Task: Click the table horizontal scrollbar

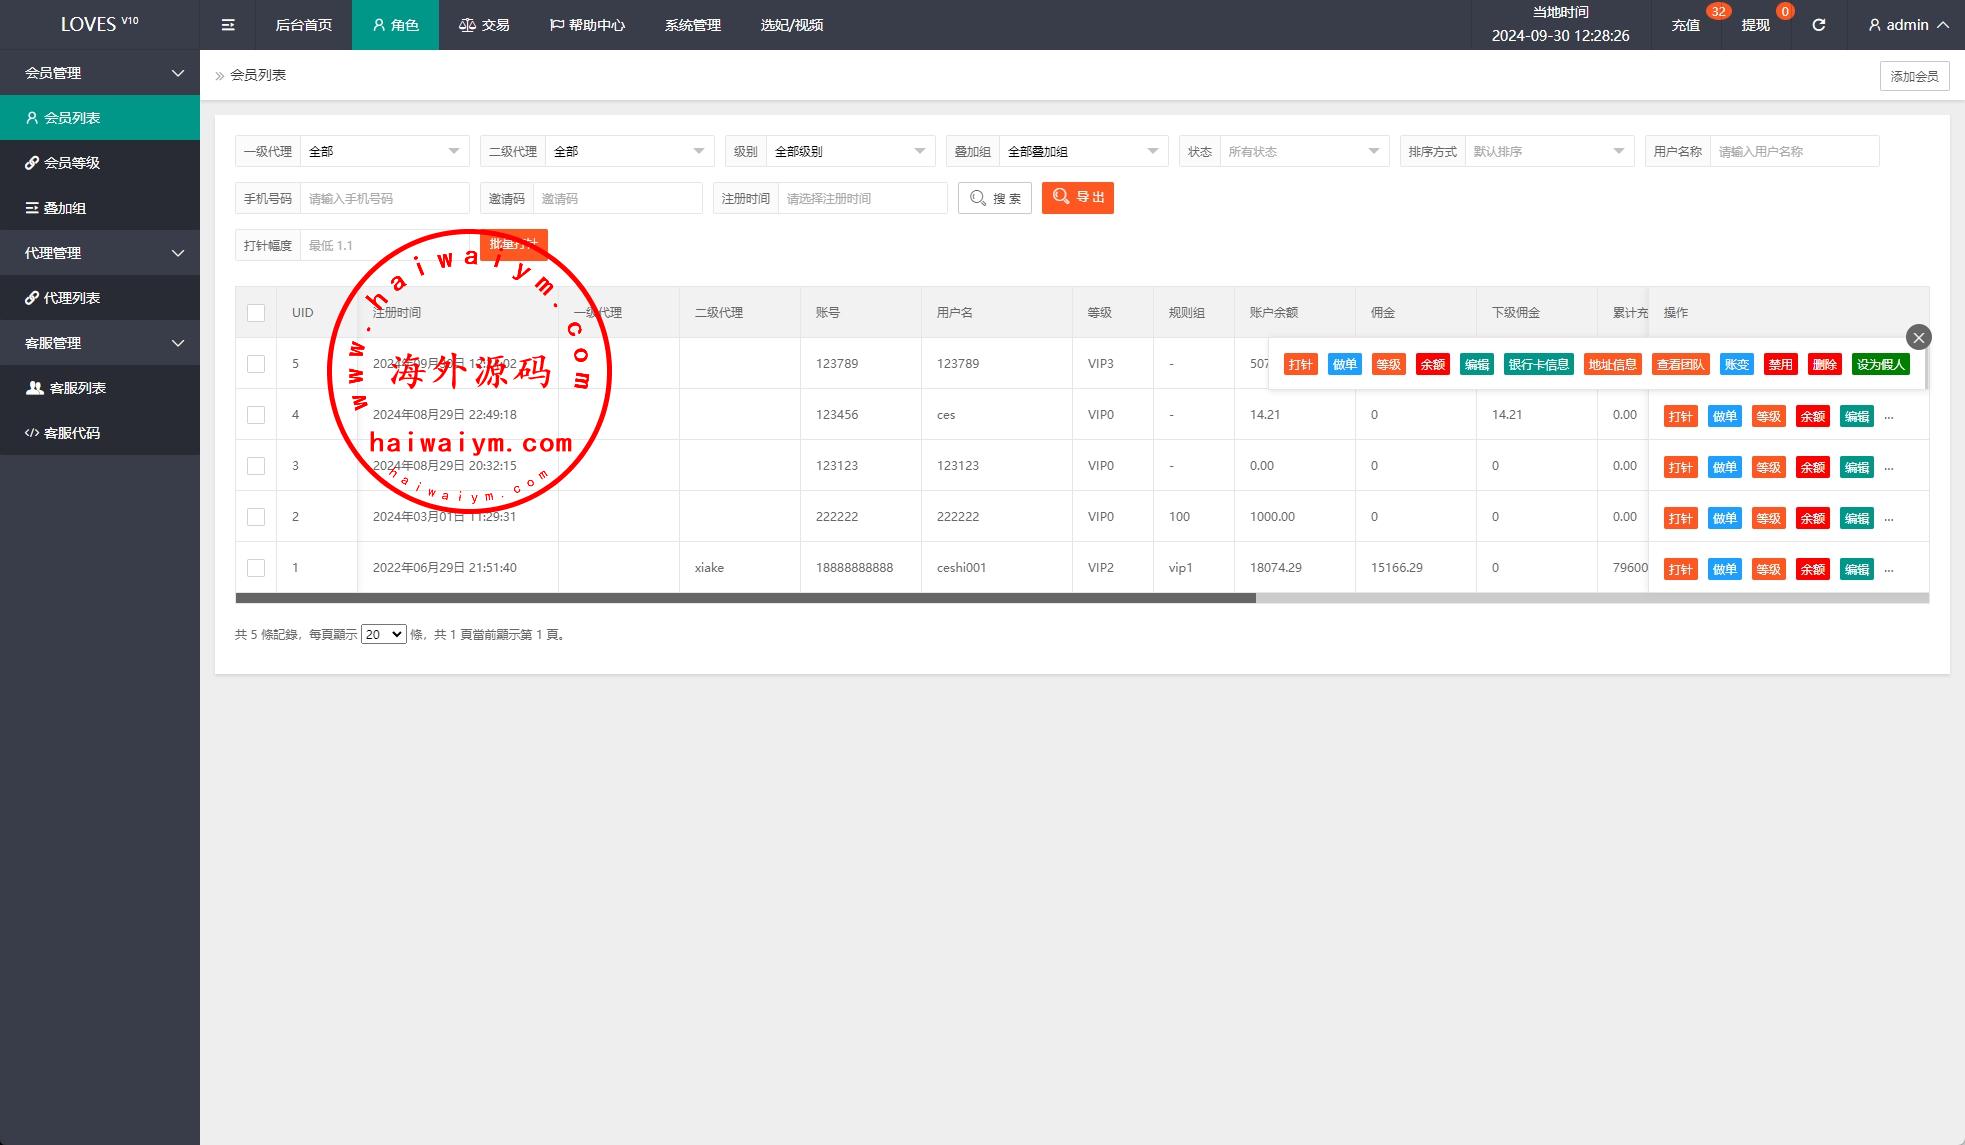Action: 745,598
